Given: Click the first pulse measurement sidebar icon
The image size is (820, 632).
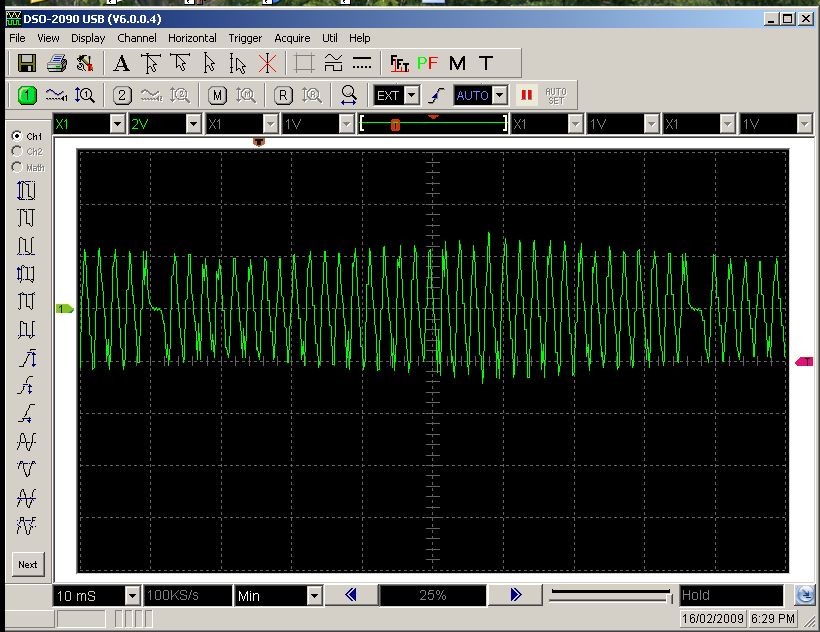Looking at the screenshot, I should [26, 190].
